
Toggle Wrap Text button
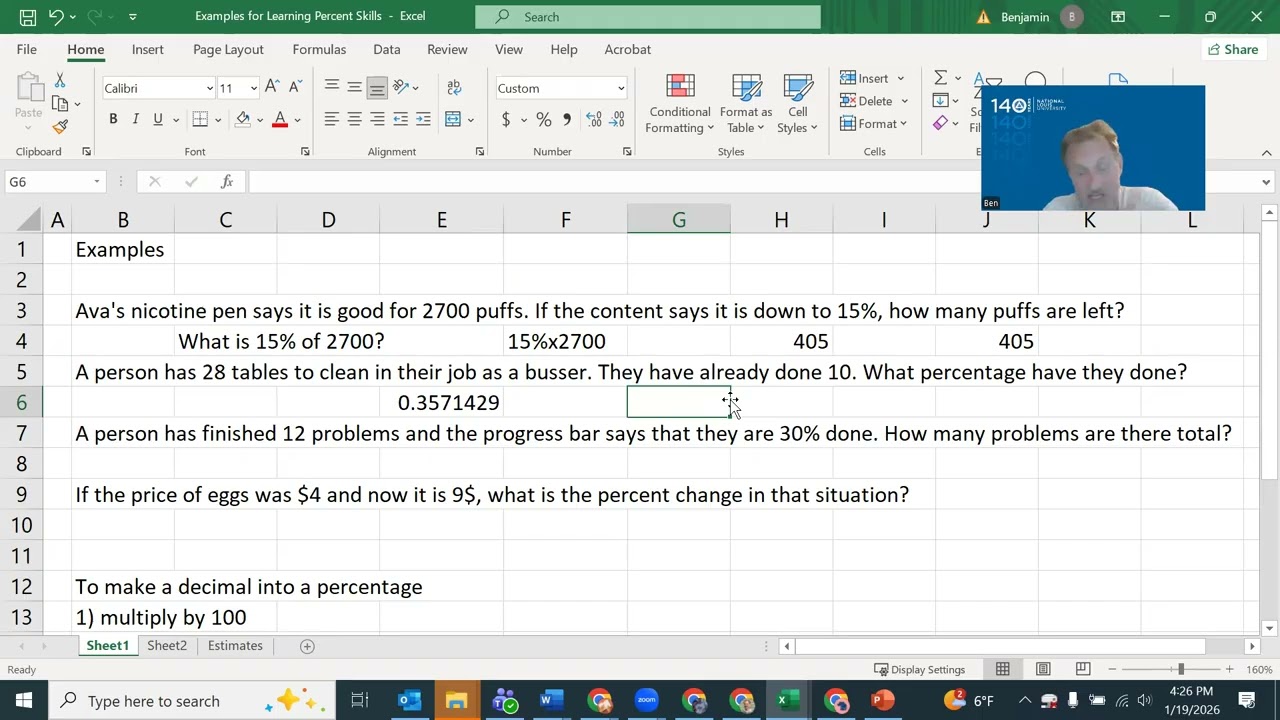point(454,88)
